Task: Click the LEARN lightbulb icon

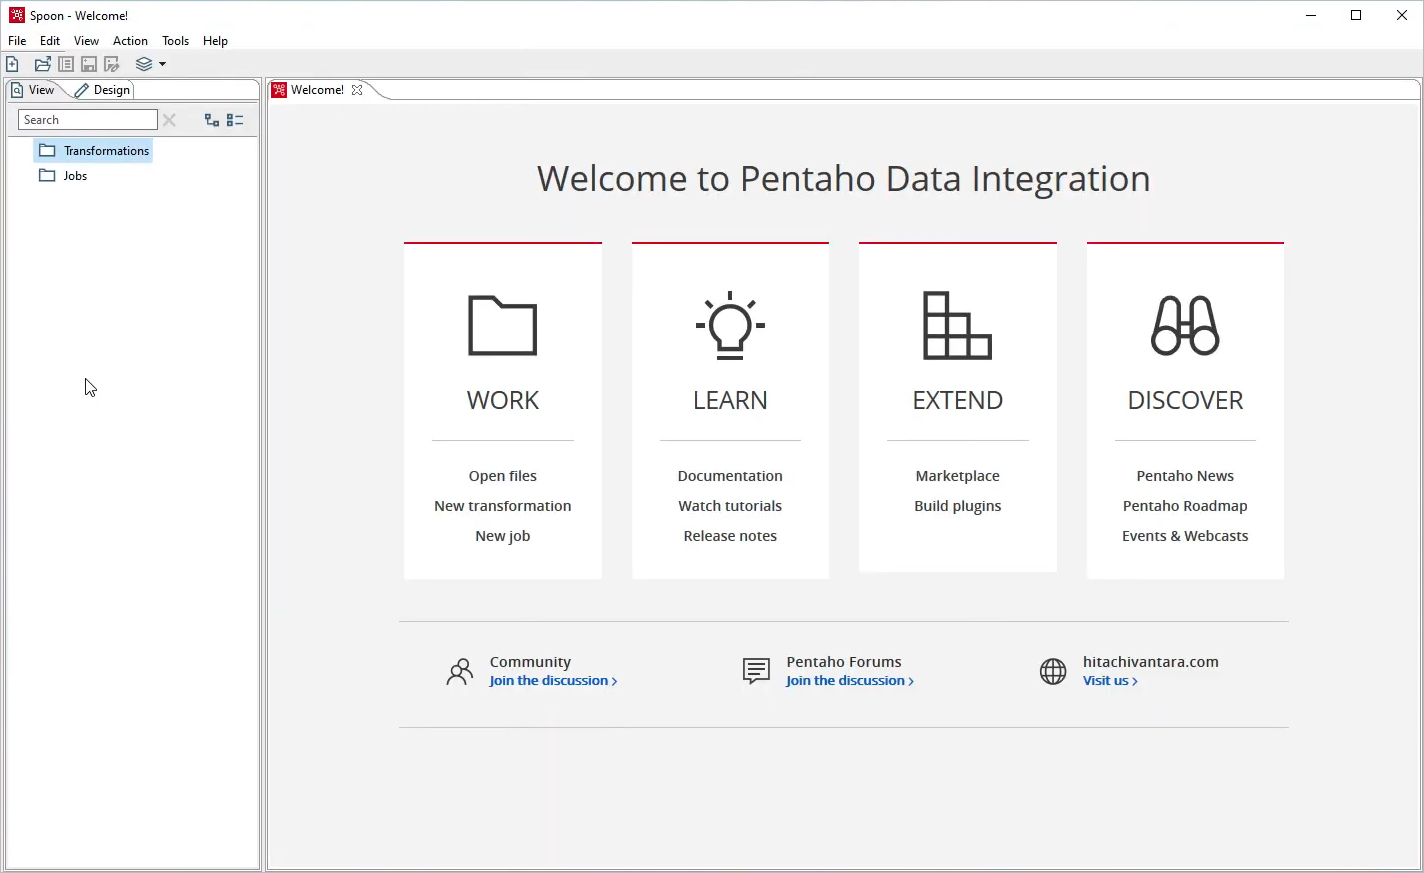Action: click(x=730, y=325)
